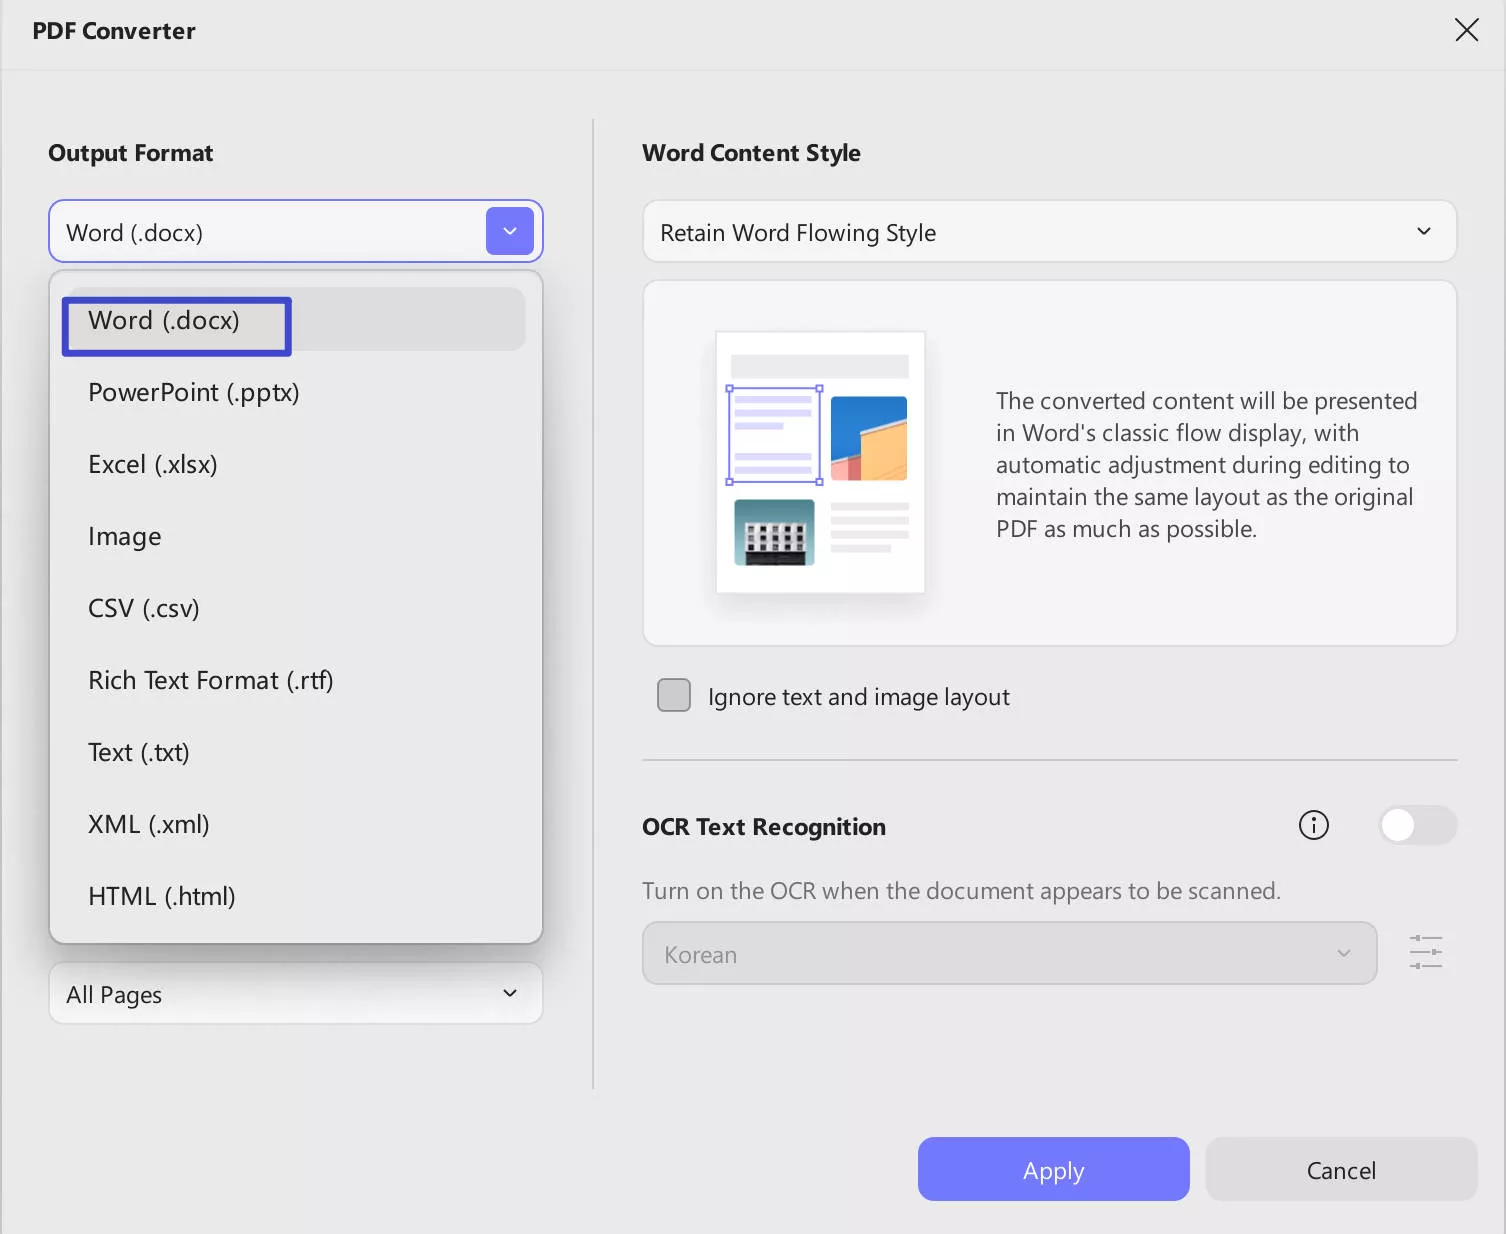Expand the All Pages dropdown
Image resolution: width=1506 pixels, height=1234 pixels.
[294, 993]
